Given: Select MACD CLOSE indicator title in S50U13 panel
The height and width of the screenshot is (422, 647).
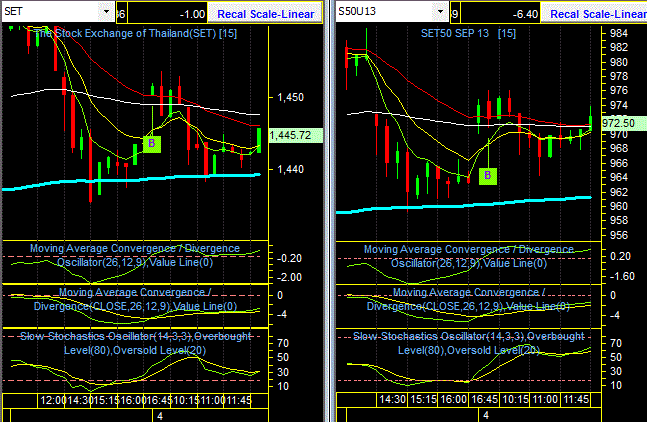Looking at the screenshot, I should (x=468, y=299).
